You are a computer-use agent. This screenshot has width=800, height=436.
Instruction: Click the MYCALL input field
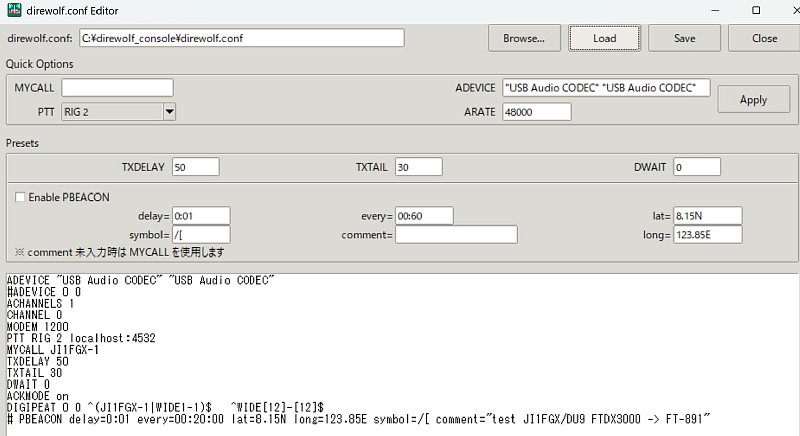coord(117,88)
